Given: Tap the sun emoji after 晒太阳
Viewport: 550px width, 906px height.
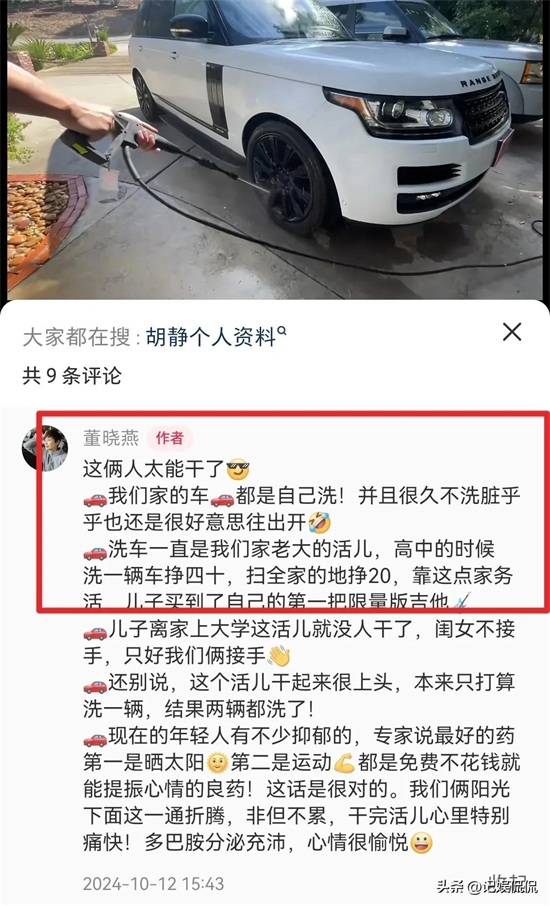Looking at the screenshot, I should point(217,762).
